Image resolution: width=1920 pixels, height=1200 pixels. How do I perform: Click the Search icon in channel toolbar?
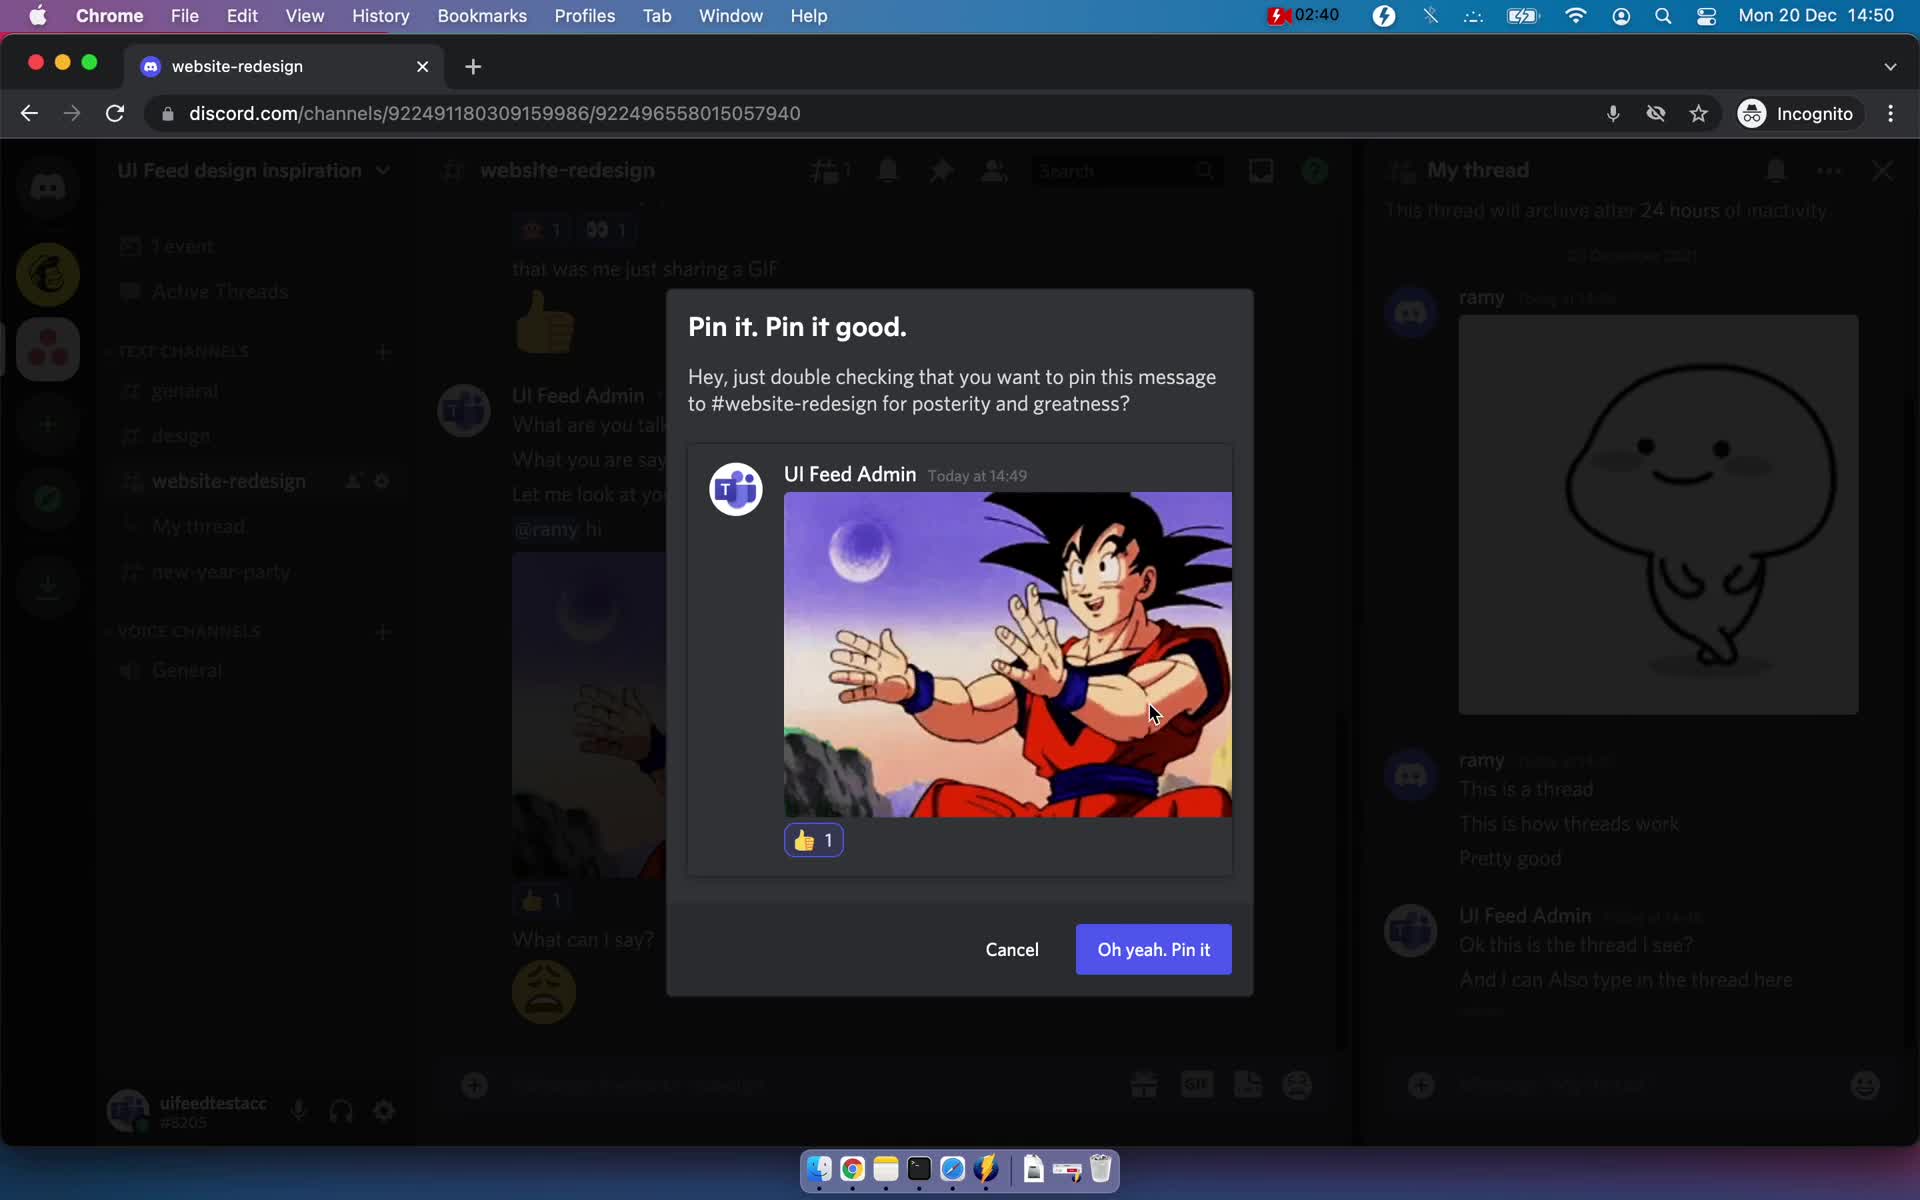pyautogui.click(x=1204, y=170)
